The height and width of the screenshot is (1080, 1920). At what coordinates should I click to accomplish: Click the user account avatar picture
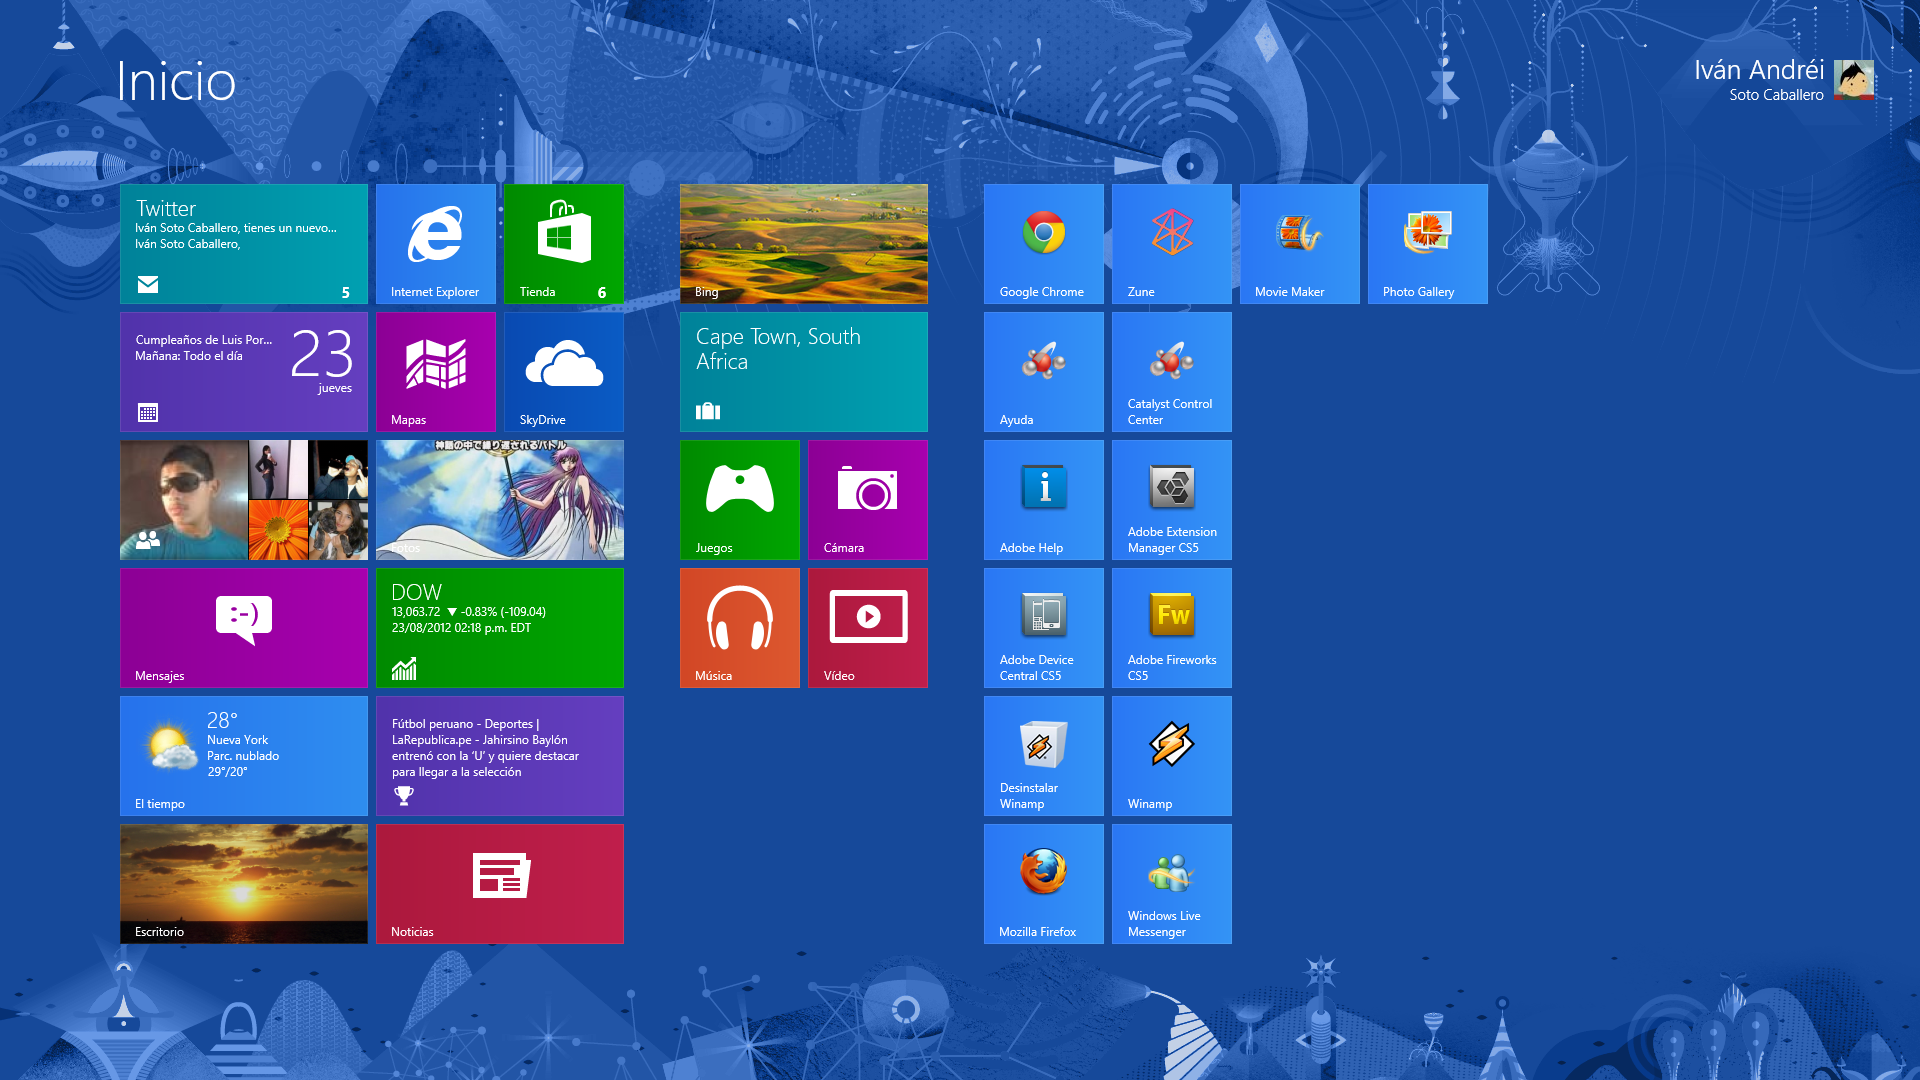pos(1854,80)
